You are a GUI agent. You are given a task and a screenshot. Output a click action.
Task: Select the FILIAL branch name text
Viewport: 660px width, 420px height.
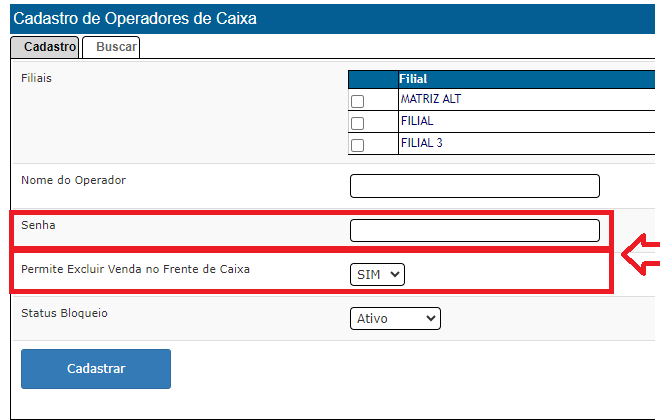(417, 122)
